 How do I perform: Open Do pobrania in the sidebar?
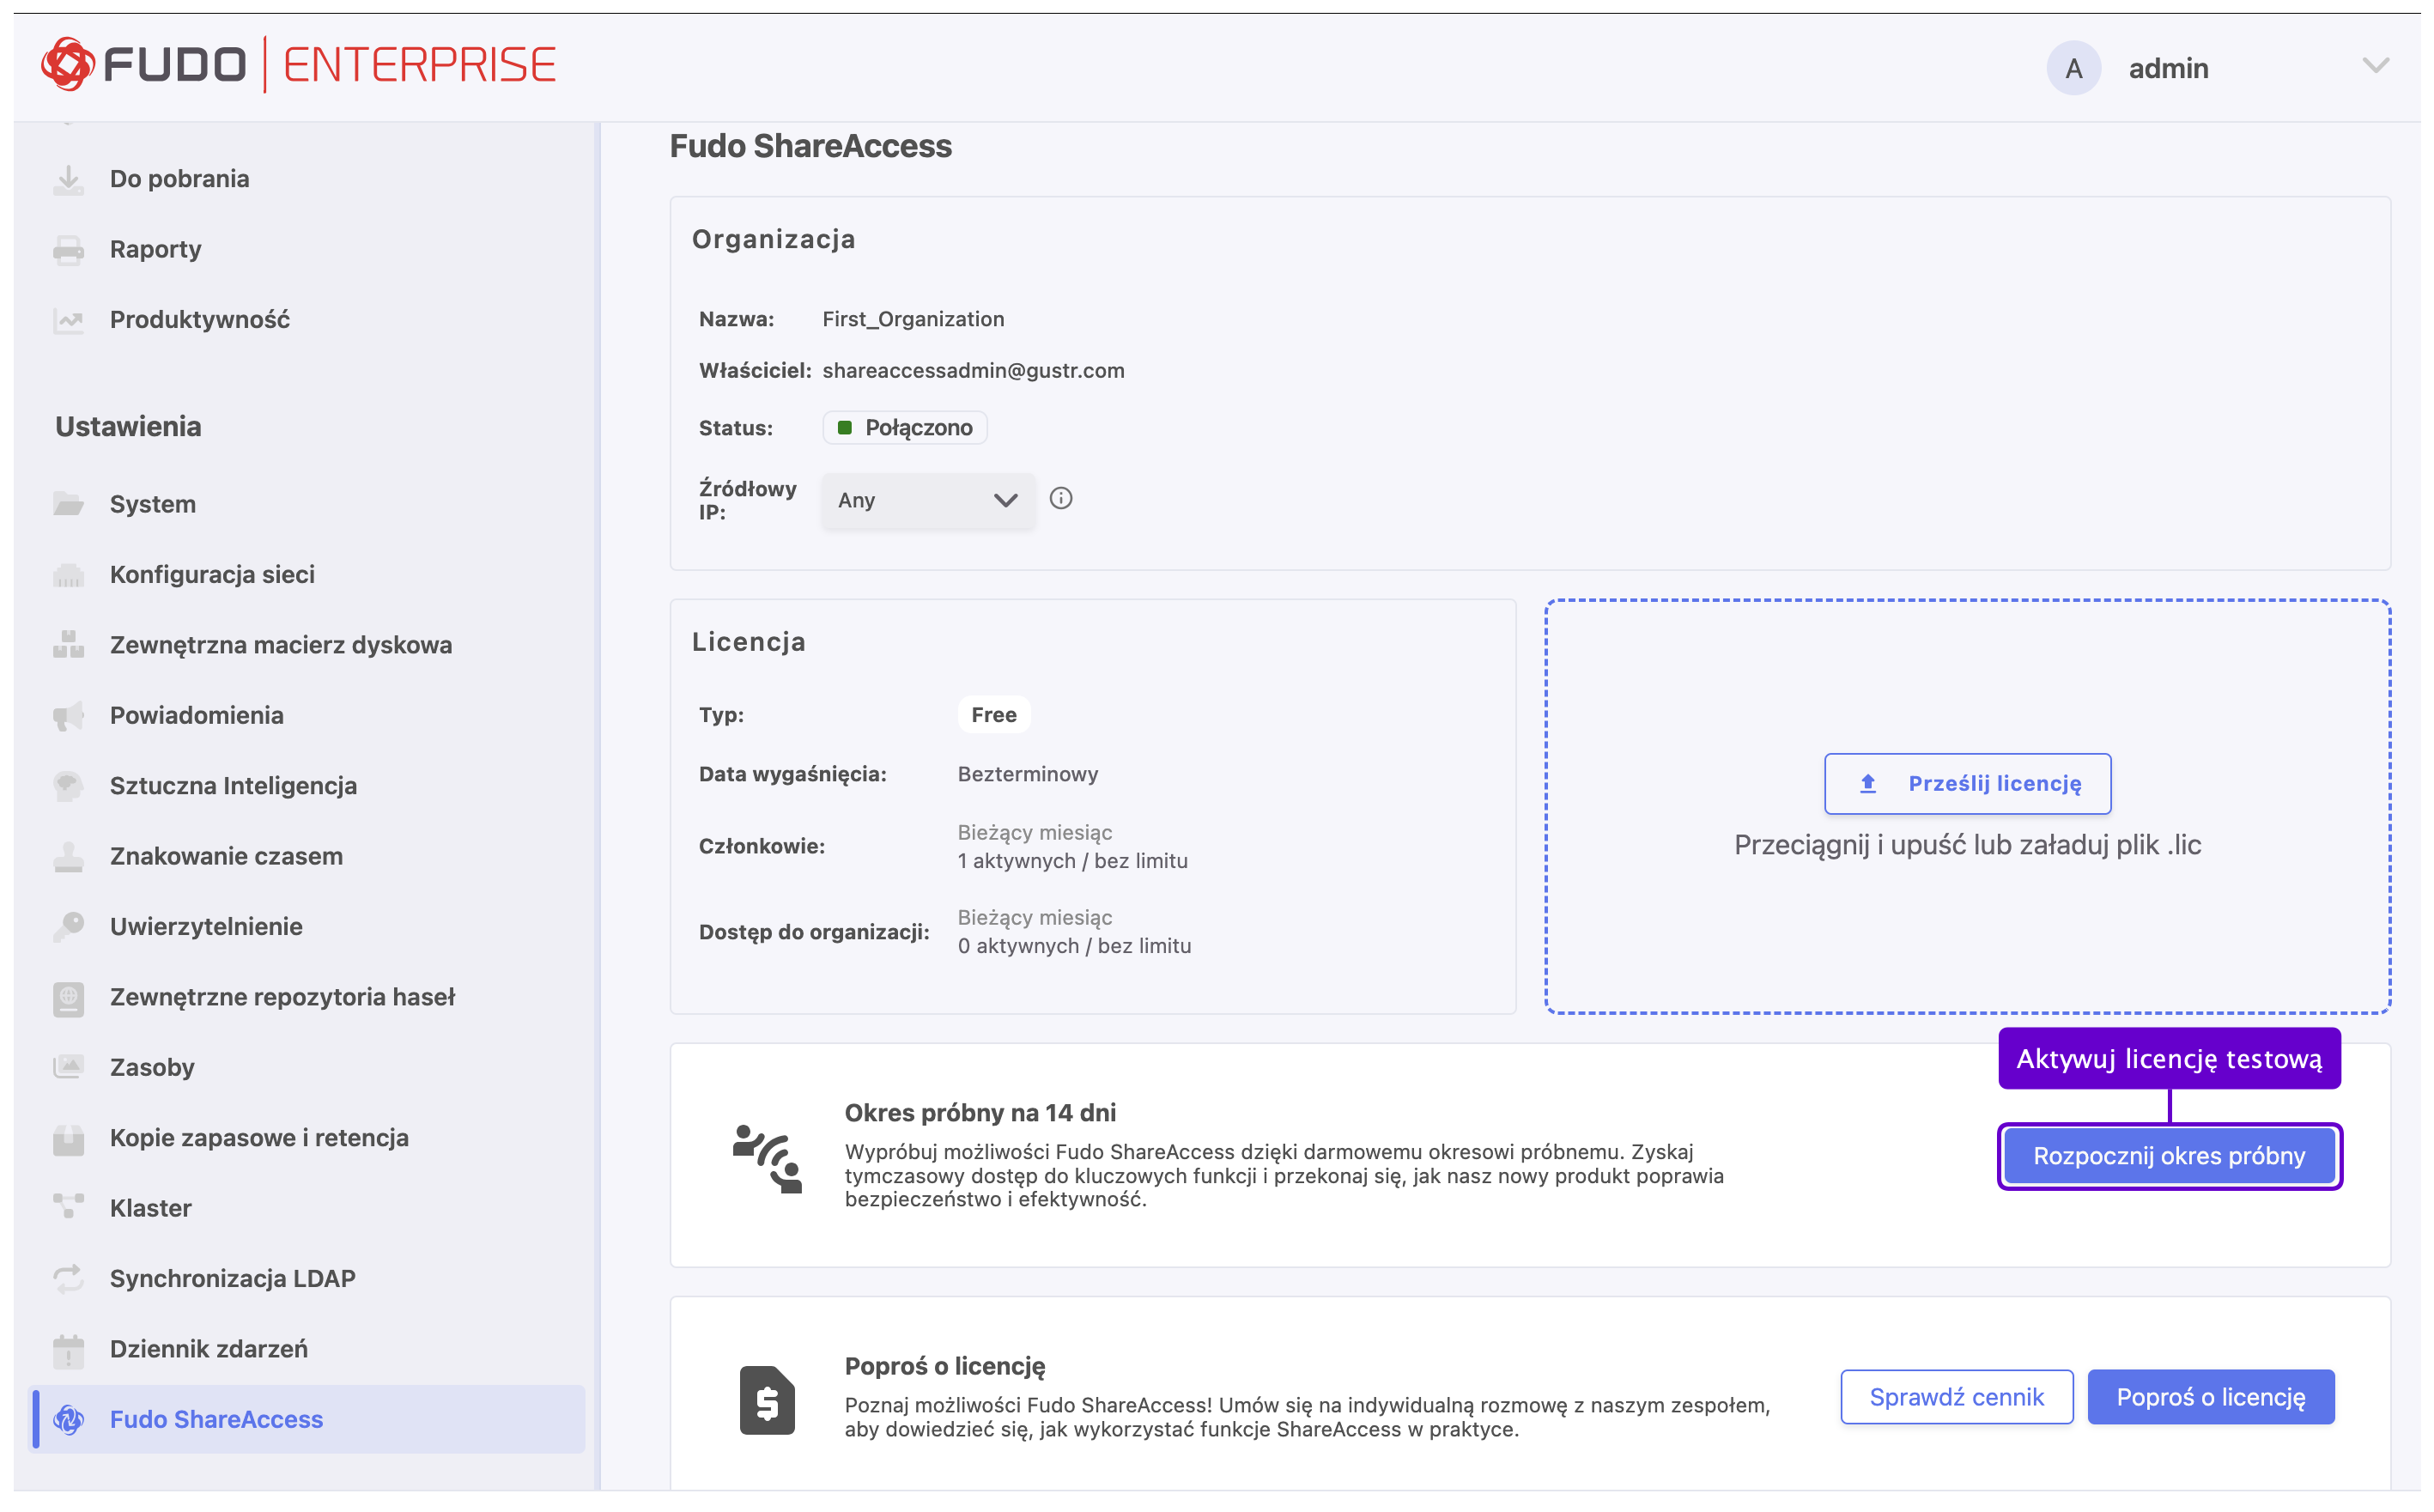pos(179,179)
